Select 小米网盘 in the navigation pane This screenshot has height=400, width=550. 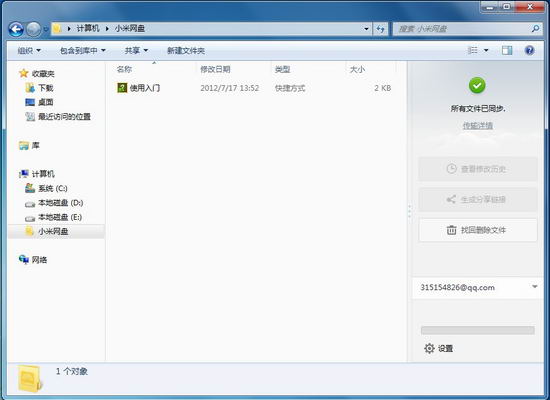(x=53, y=231)
